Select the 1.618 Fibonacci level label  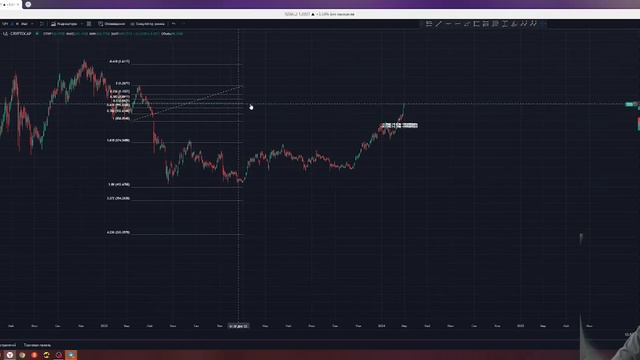pyautogui.click(x=118, y=140)
